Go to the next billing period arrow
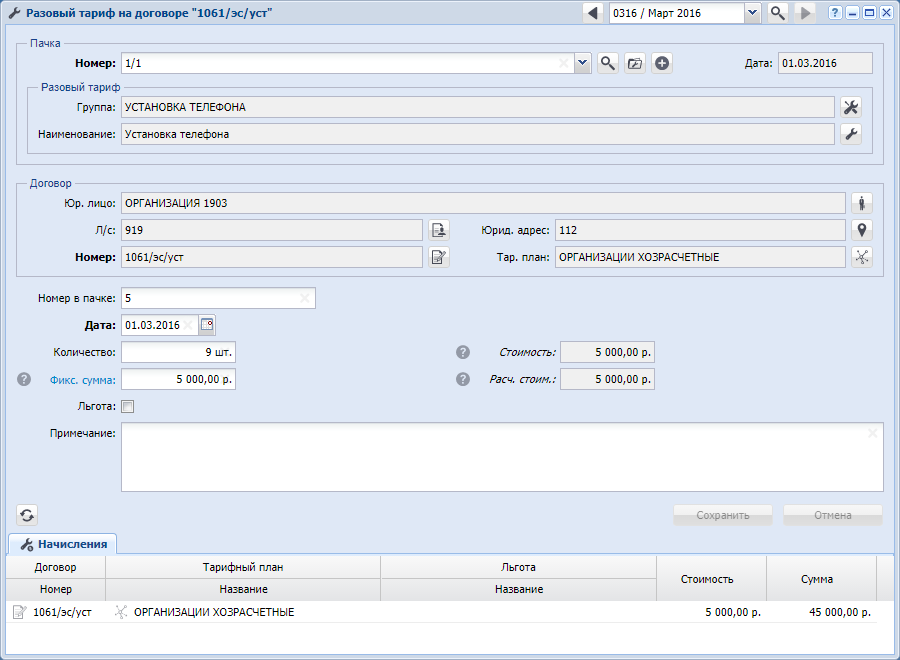Viewport: 900px width, 660px height. [805, 13]
